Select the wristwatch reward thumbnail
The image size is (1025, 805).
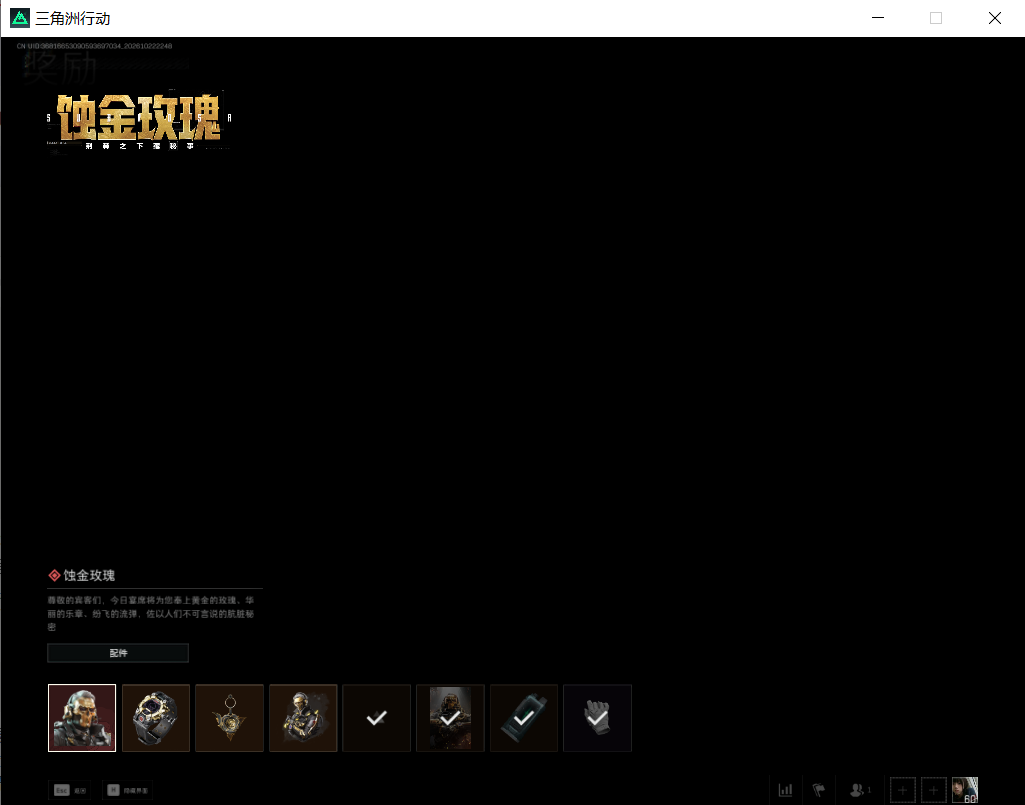156,718
